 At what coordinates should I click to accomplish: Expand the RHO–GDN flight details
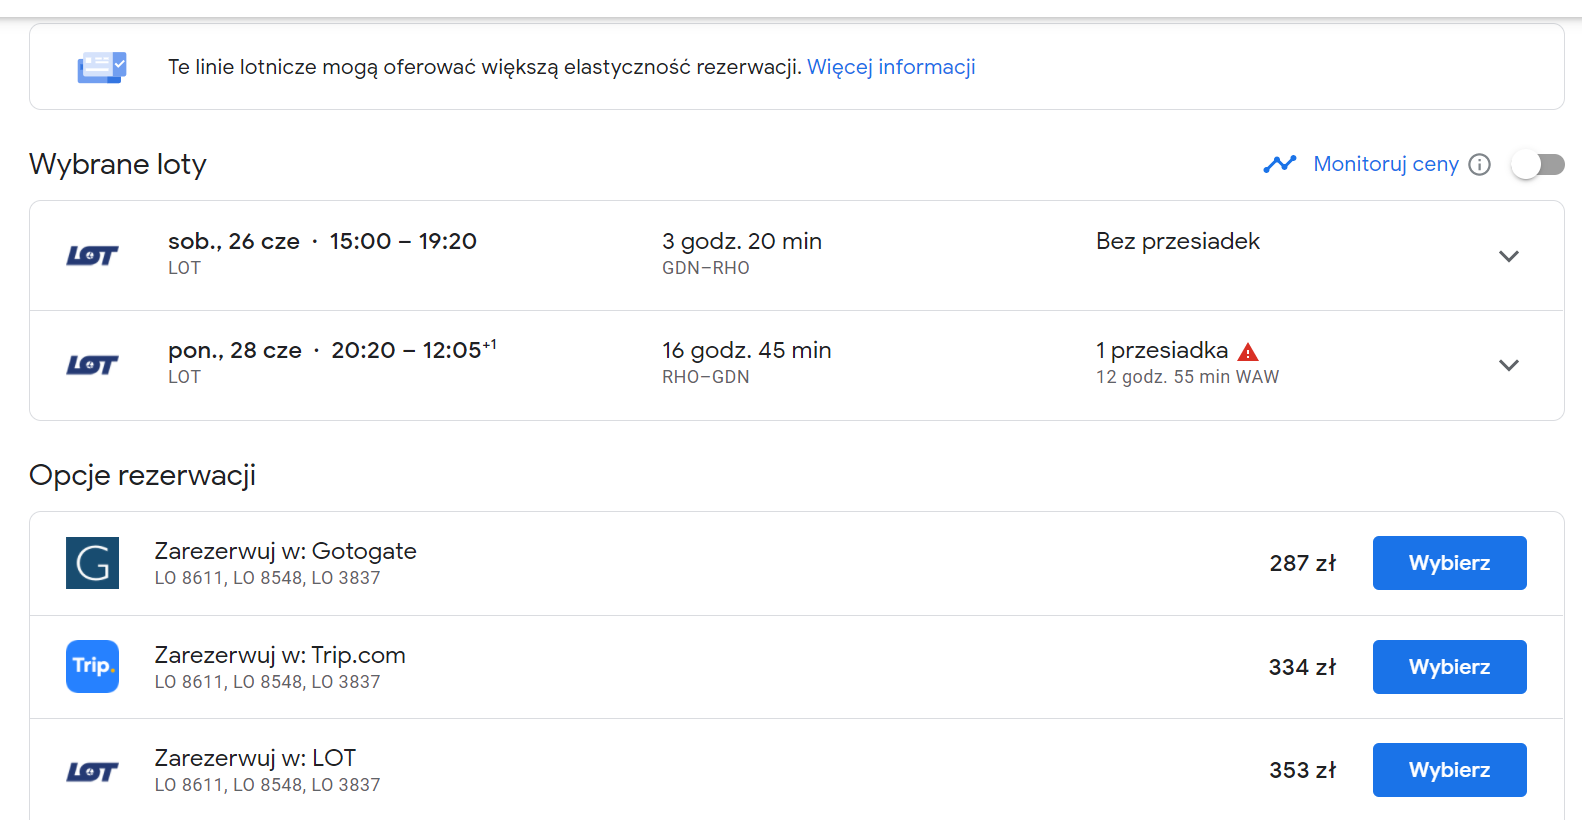click(1509, 365)
